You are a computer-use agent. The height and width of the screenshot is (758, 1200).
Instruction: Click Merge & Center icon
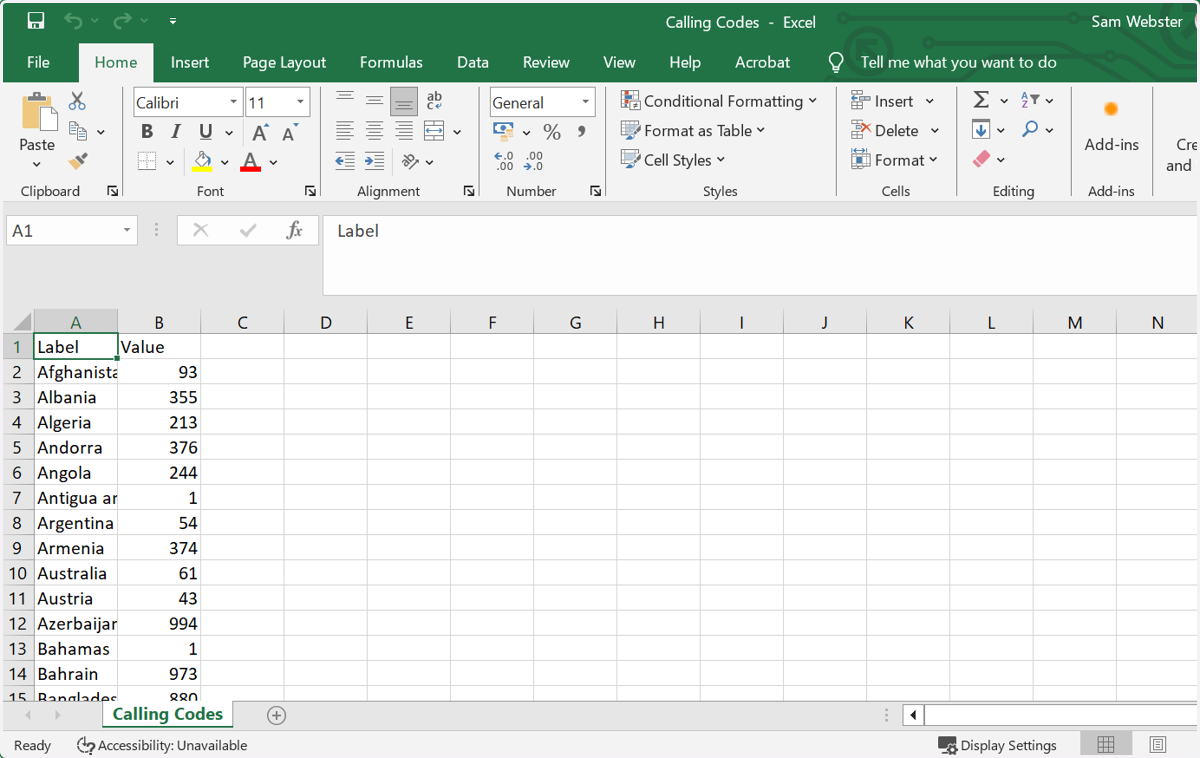[x=434, y=131]
